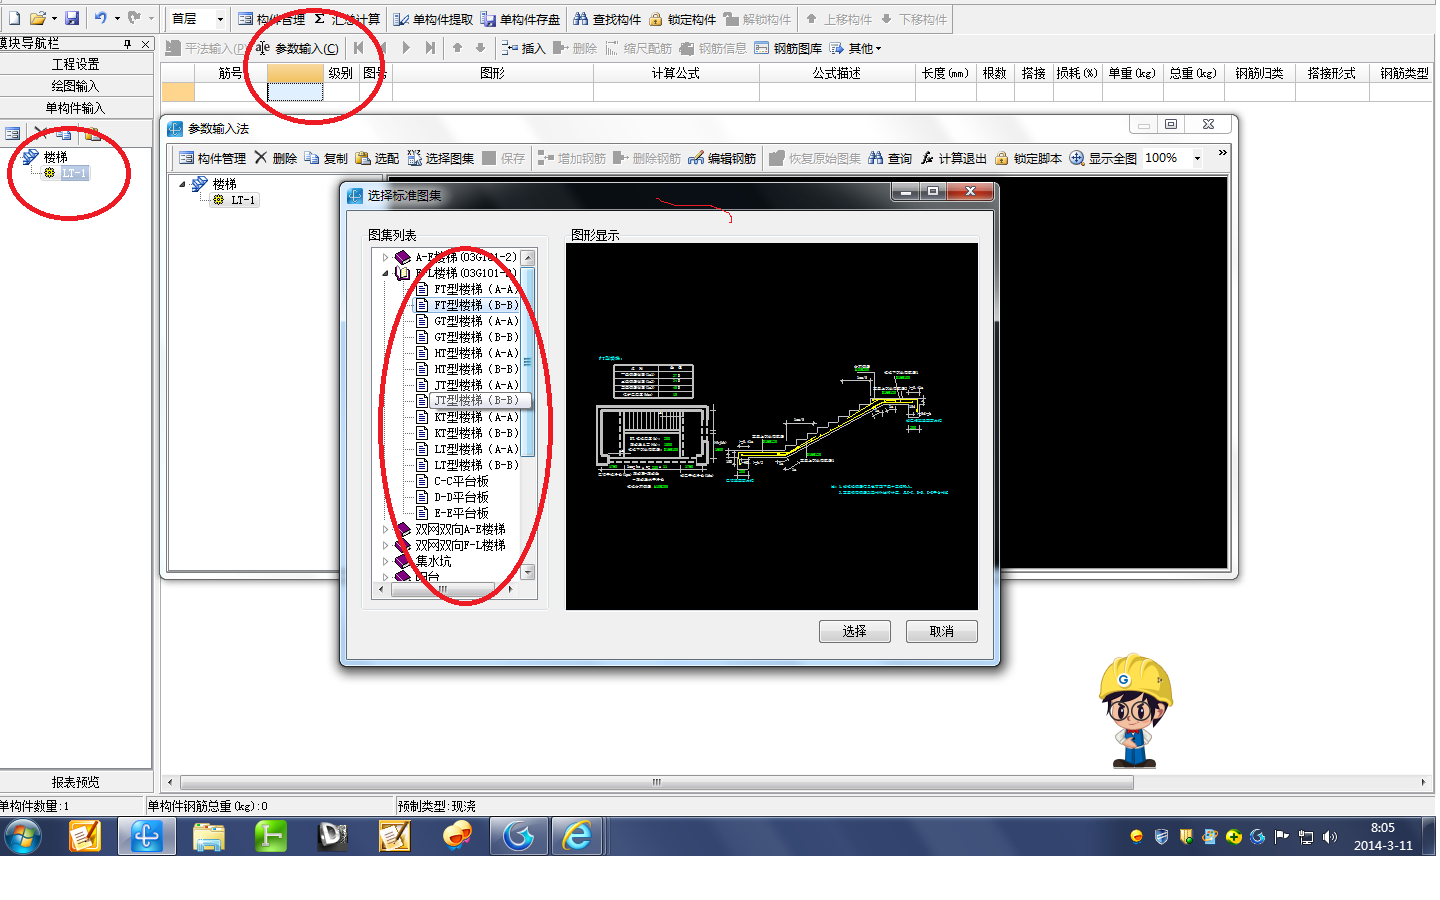The width and height of the screenshot is (1440, 900).
Task: Open 钢筋图库 rebar library
Action: click(788, 48)
